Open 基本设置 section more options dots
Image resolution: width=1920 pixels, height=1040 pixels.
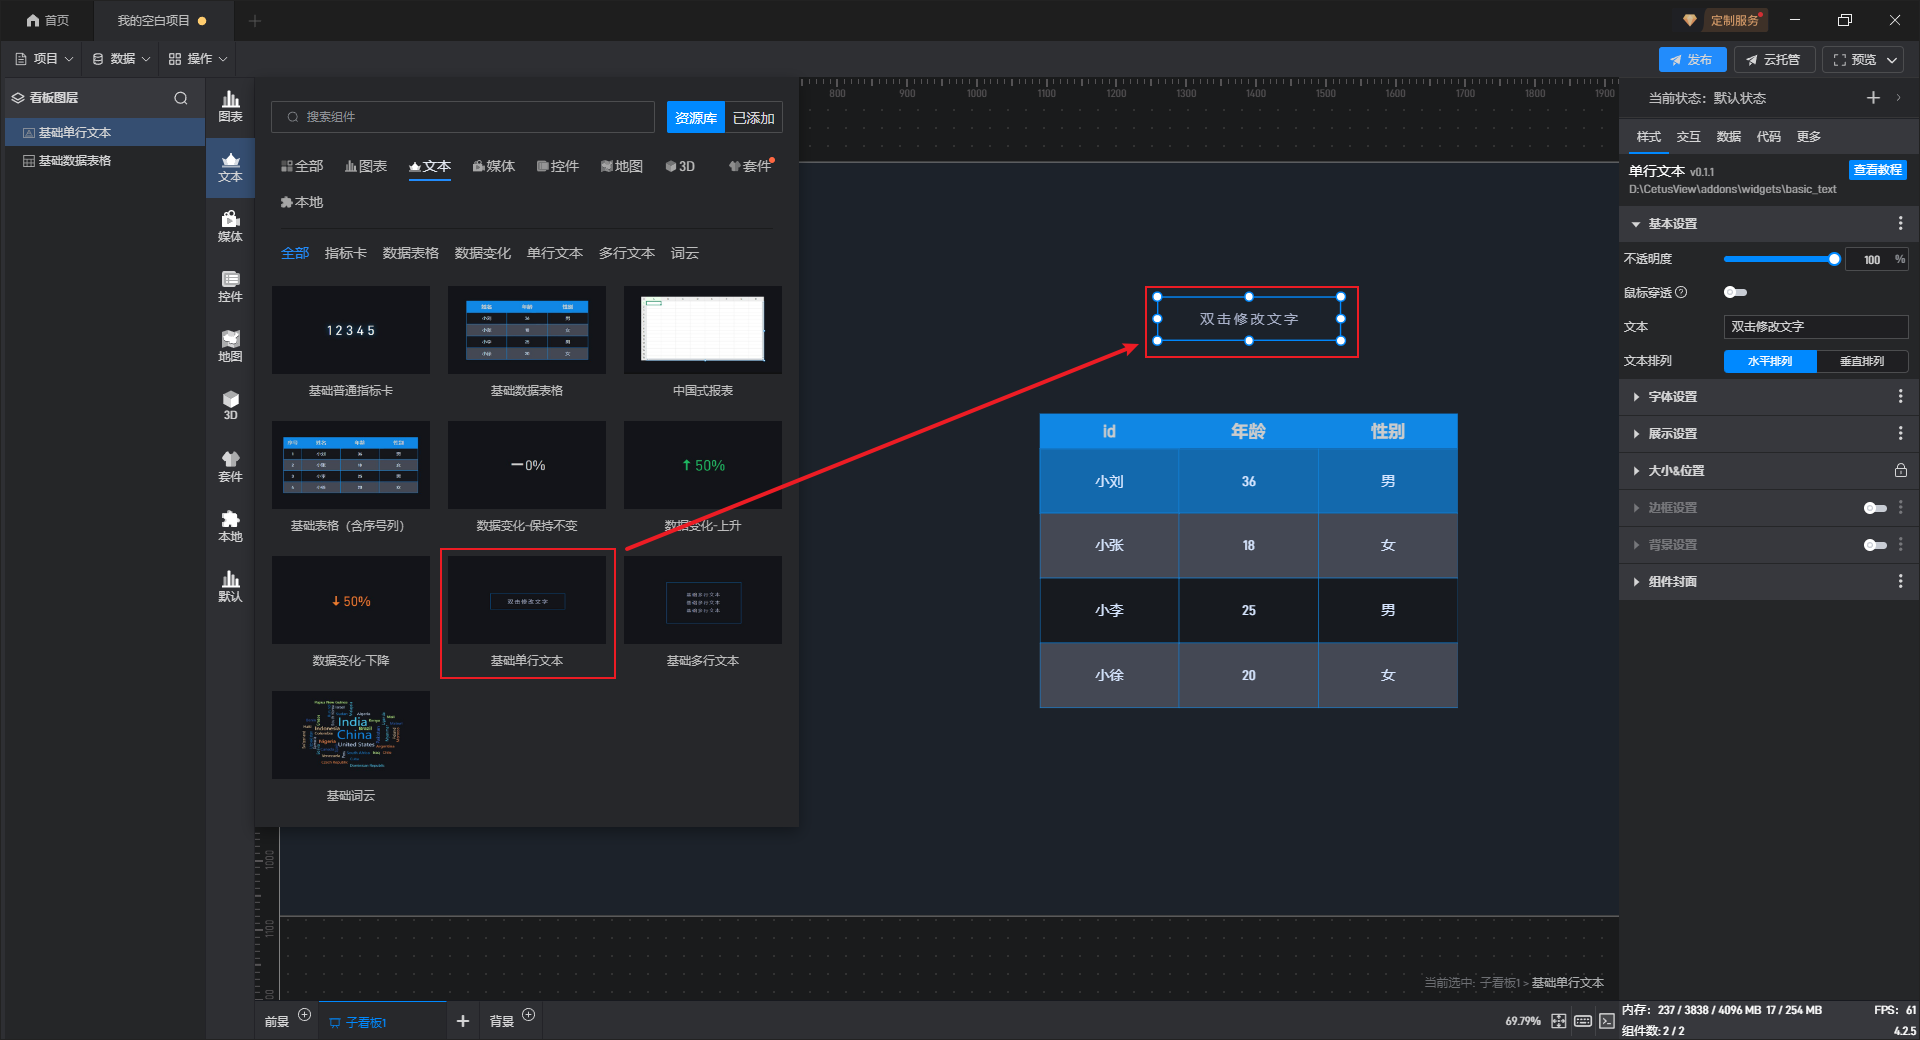point(1900,223)
